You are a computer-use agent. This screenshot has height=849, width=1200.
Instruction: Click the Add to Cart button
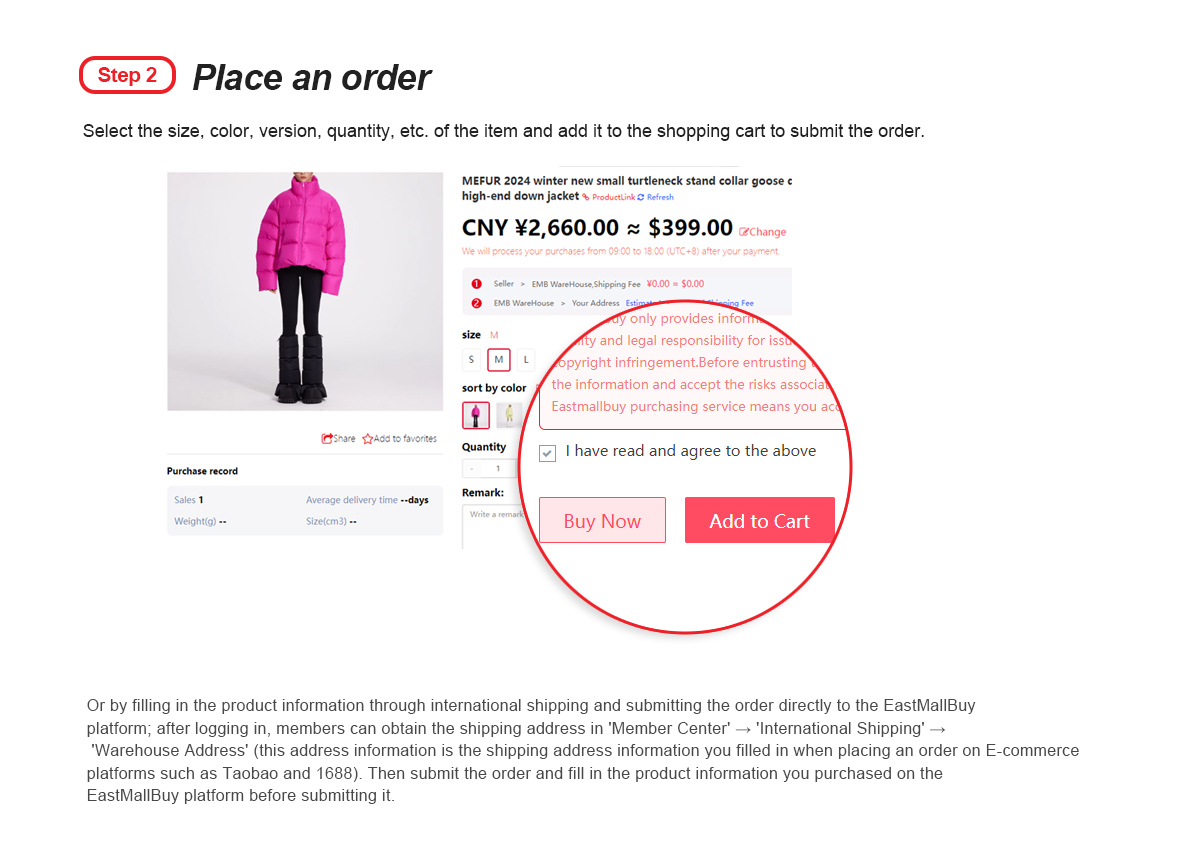point(760,520)
